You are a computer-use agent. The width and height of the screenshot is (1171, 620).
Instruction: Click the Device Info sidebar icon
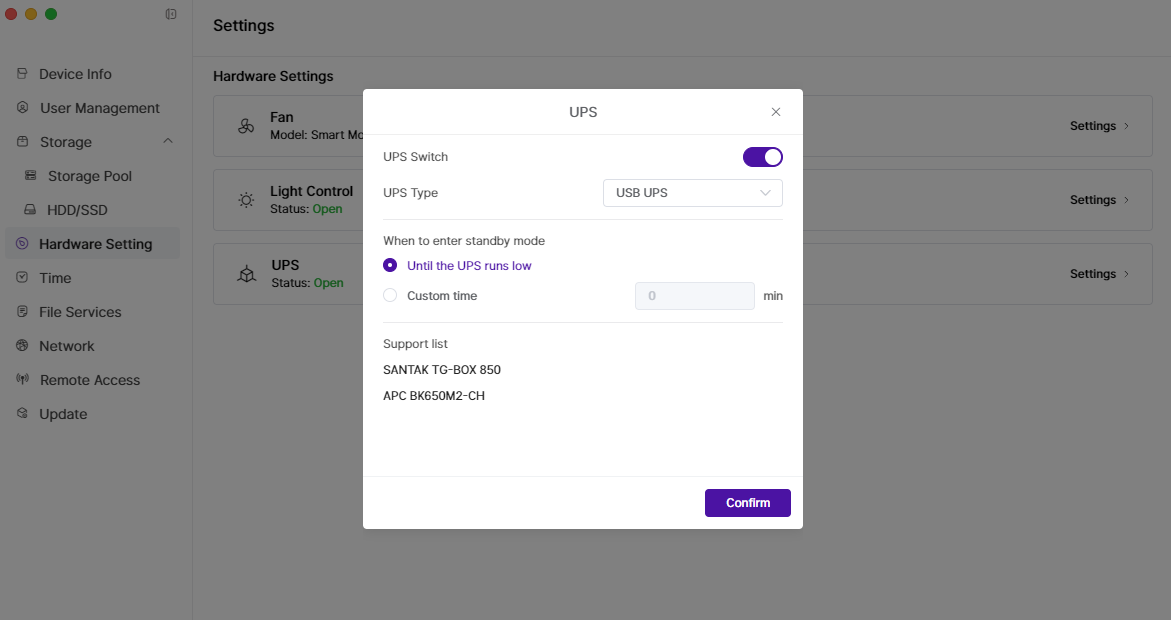coord(22,73)
